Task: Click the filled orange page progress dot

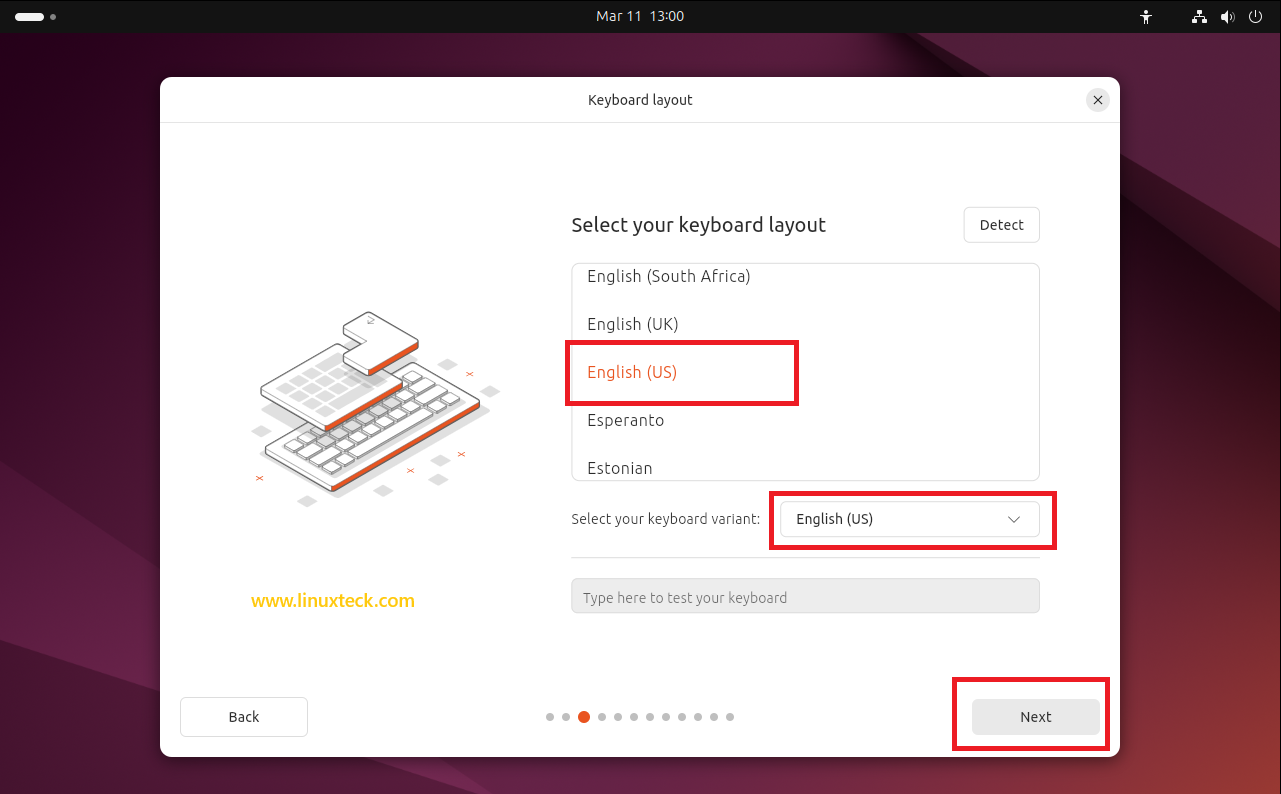Action: tap(584, 717)
